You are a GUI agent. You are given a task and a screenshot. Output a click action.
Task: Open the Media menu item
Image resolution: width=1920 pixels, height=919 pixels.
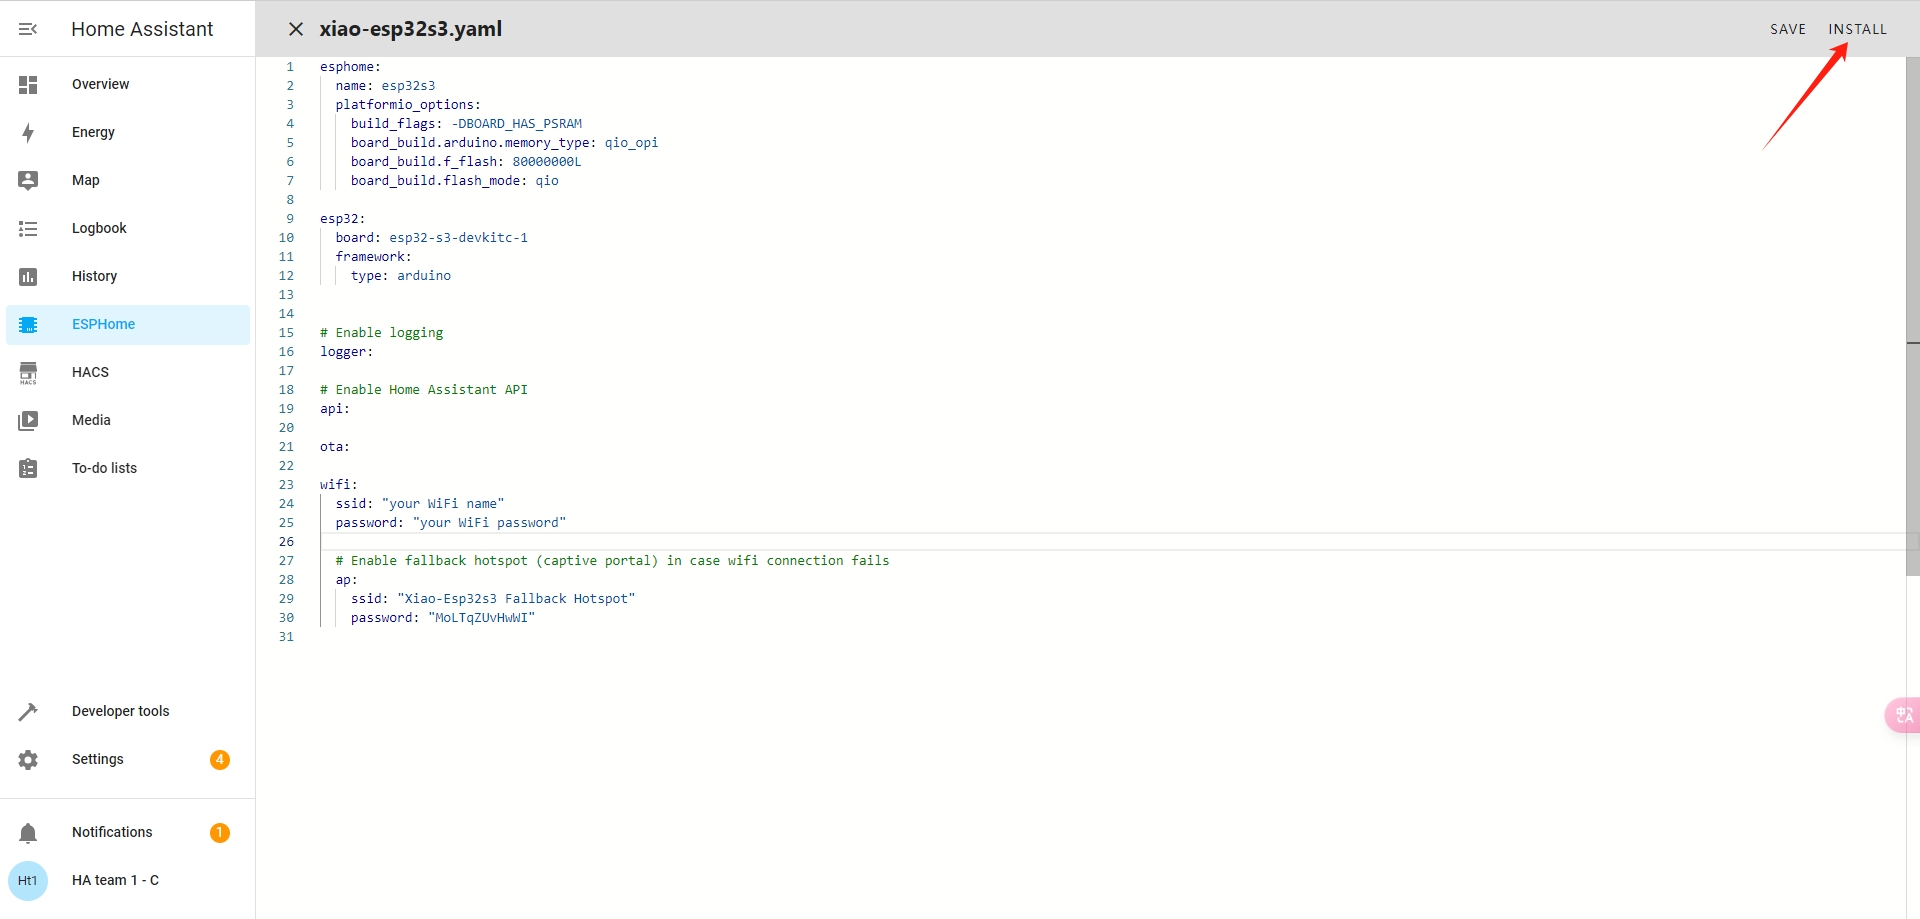point(128,421)
